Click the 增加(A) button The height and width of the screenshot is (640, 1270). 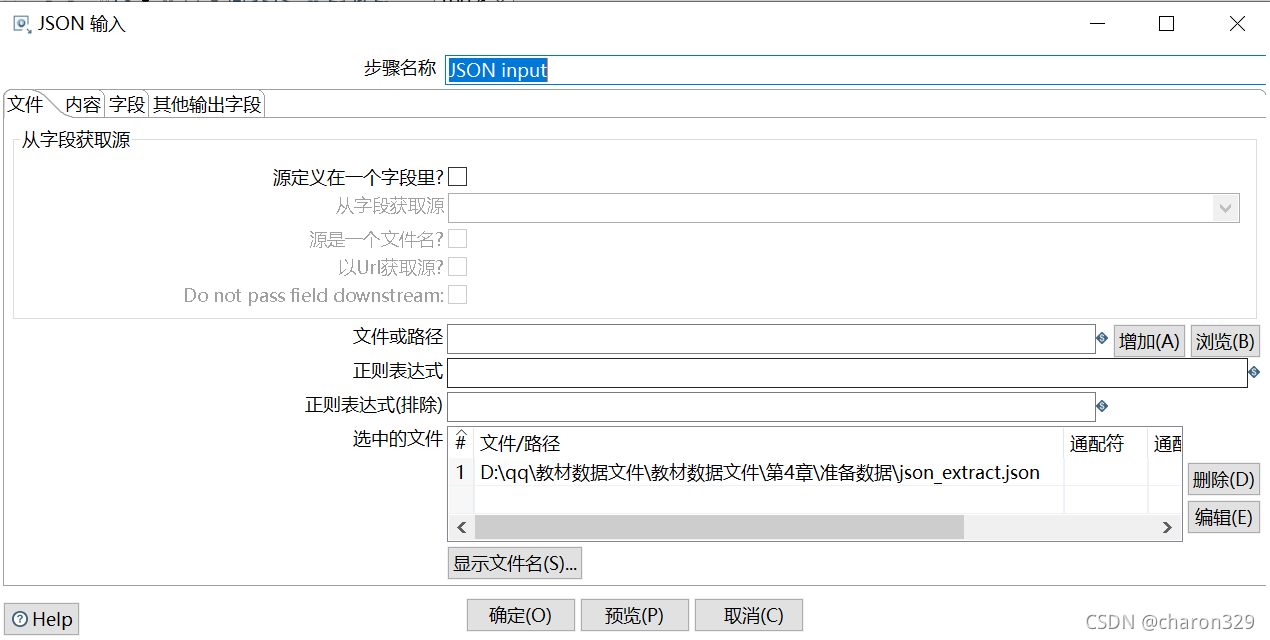1148,340
